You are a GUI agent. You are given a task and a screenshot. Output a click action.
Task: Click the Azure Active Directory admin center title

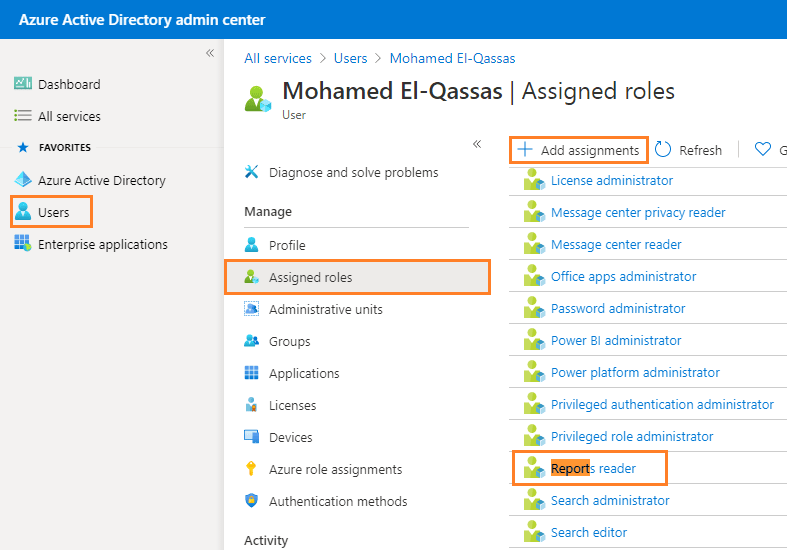[x=142, y=20]
